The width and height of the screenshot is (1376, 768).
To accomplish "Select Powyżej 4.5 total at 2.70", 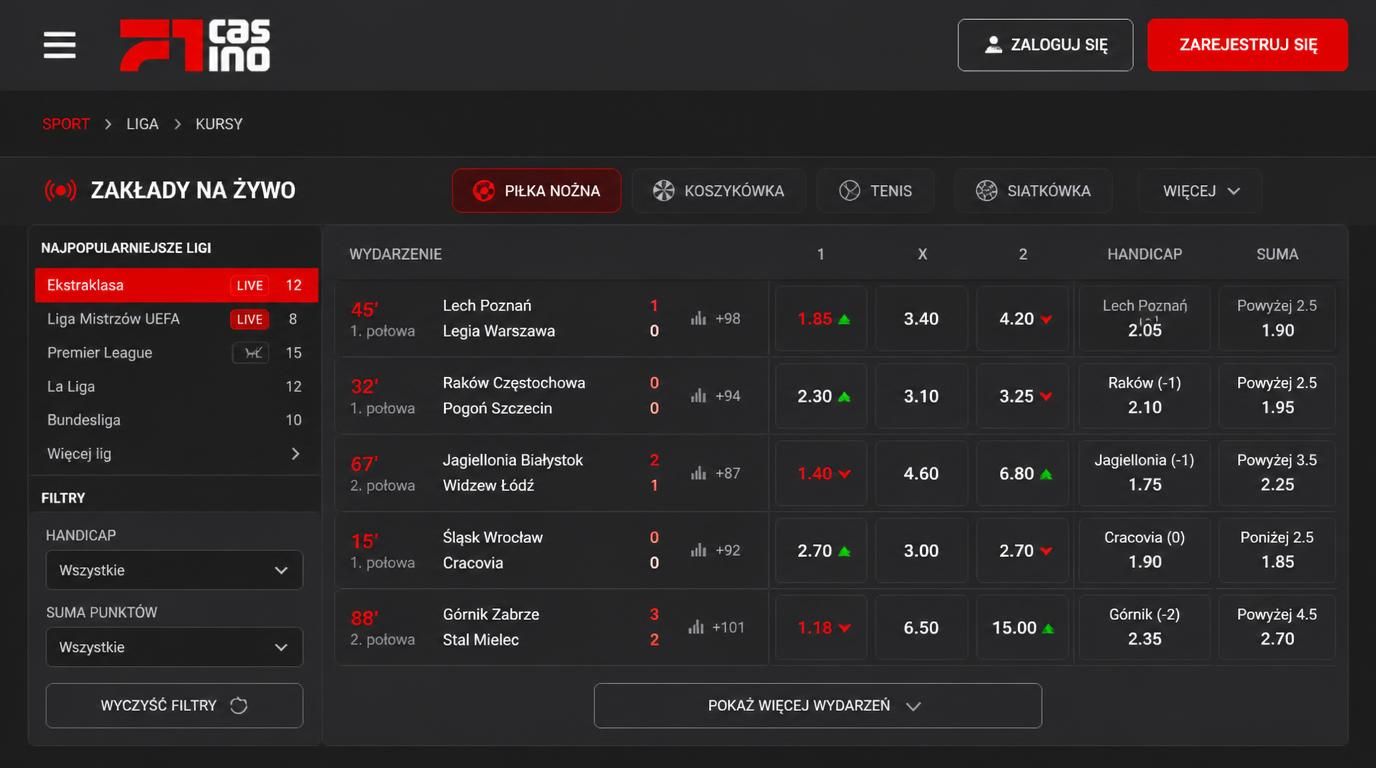I will pyautogui.click(x=1277, y=627).
